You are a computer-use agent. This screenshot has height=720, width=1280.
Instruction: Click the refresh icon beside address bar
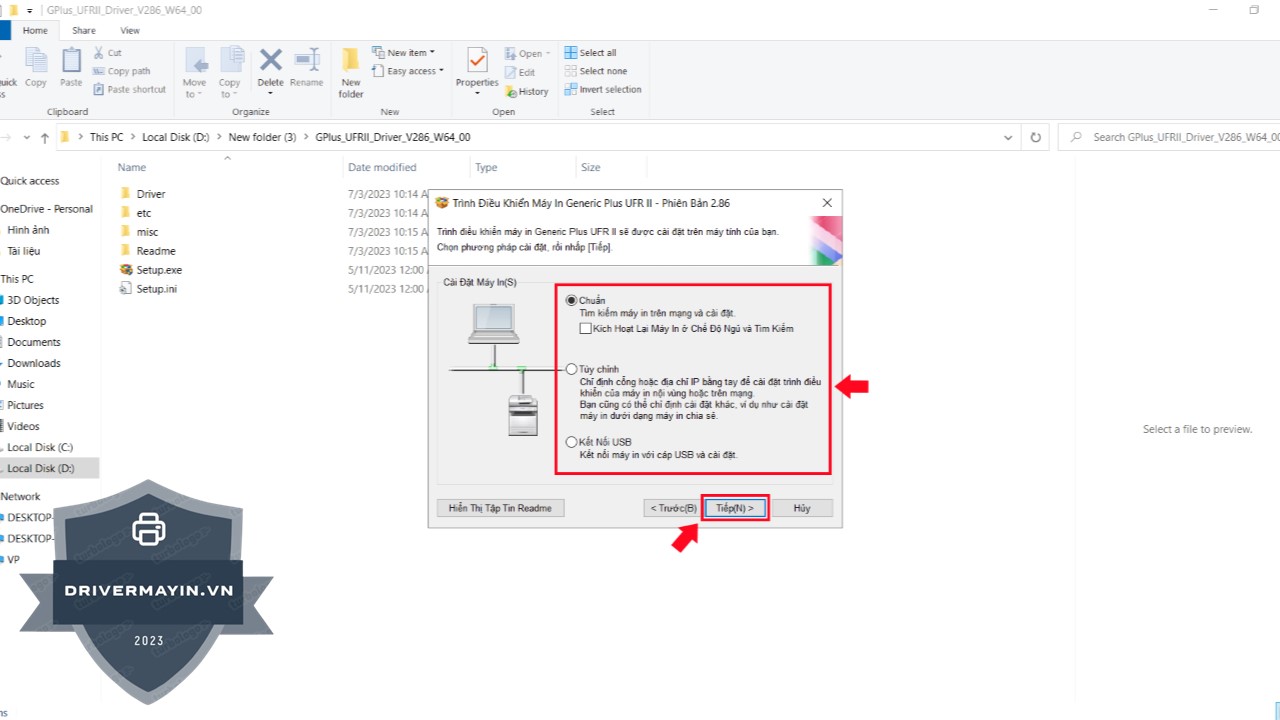coord(1036,137)
